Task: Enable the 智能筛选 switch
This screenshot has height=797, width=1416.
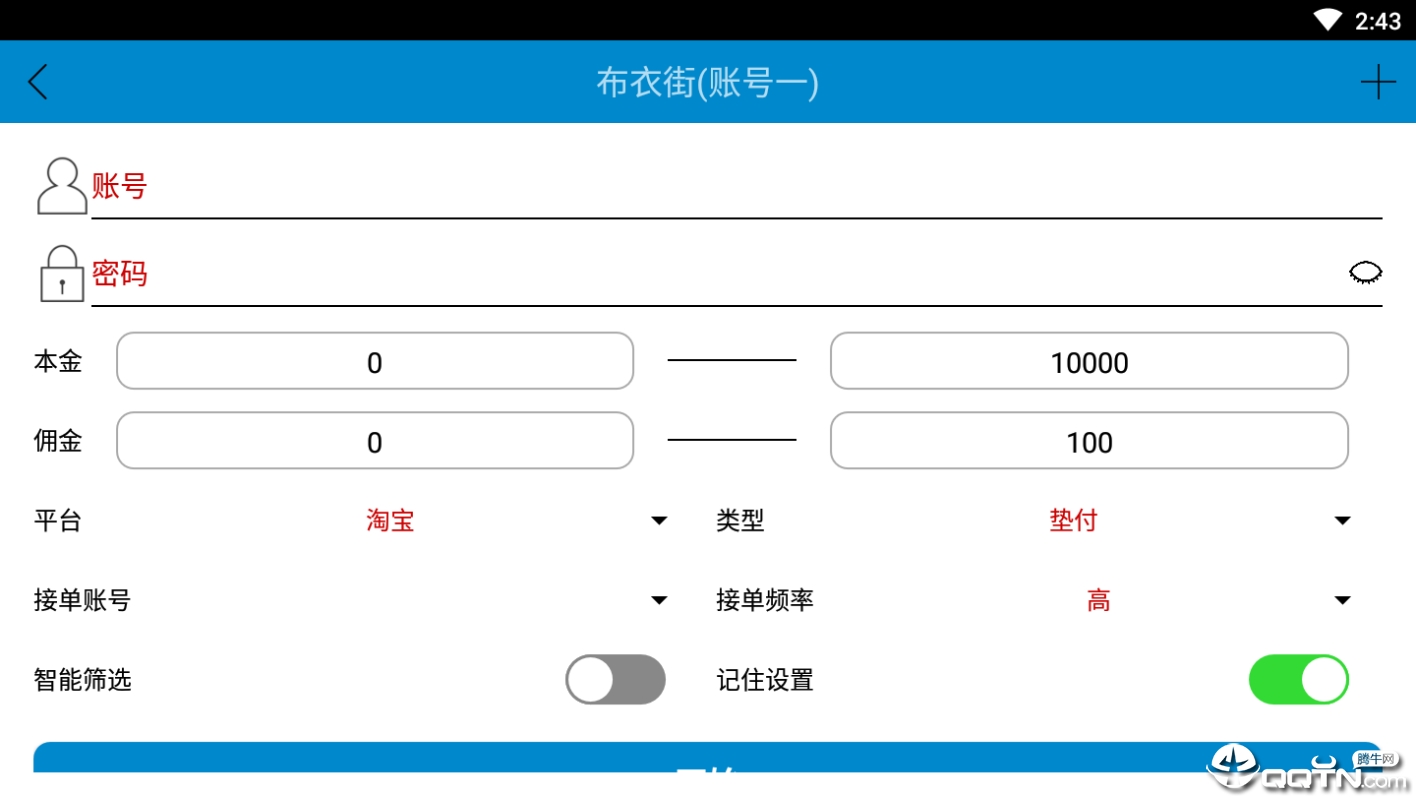Action: pos(615,680)
